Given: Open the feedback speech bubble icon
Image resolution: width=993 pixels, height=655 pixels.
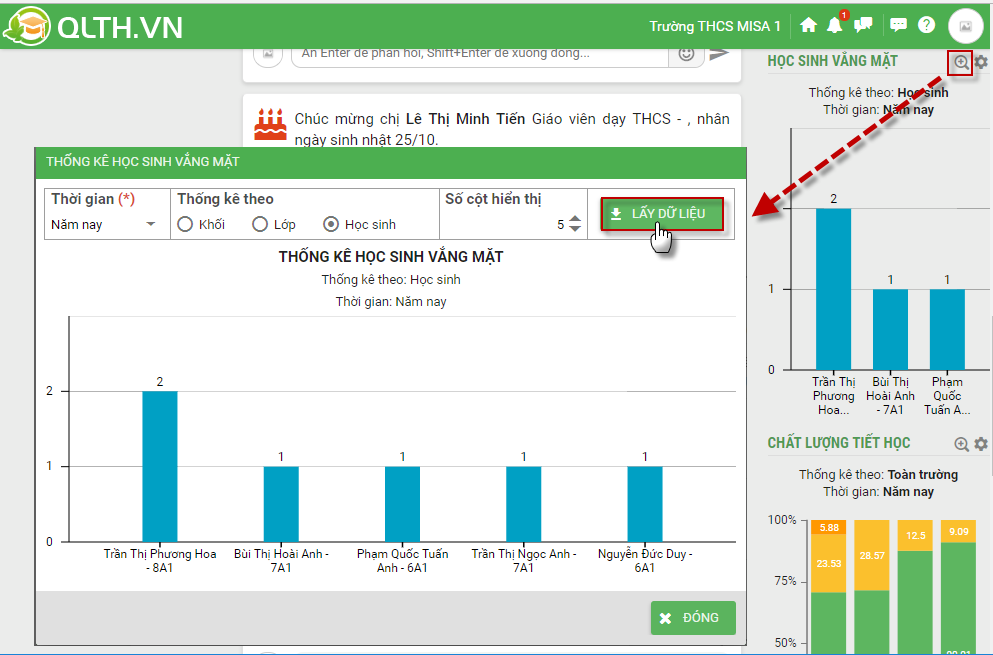Looking at the screenshot, I should pos(898,25).
